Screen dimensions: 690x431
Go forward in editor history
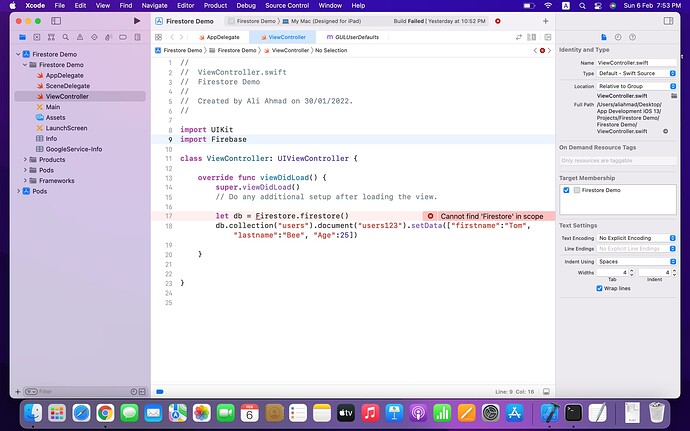[181, 37]
